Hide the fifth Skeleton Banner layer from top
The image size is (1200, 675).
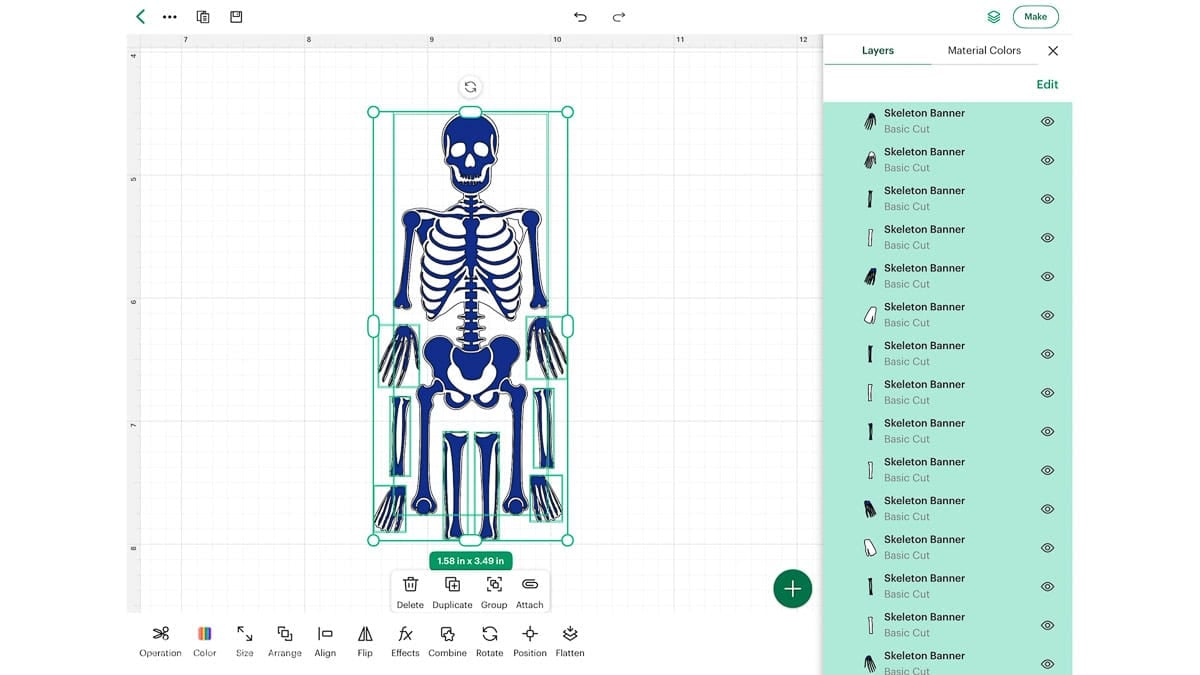[x=1047, y=276]
